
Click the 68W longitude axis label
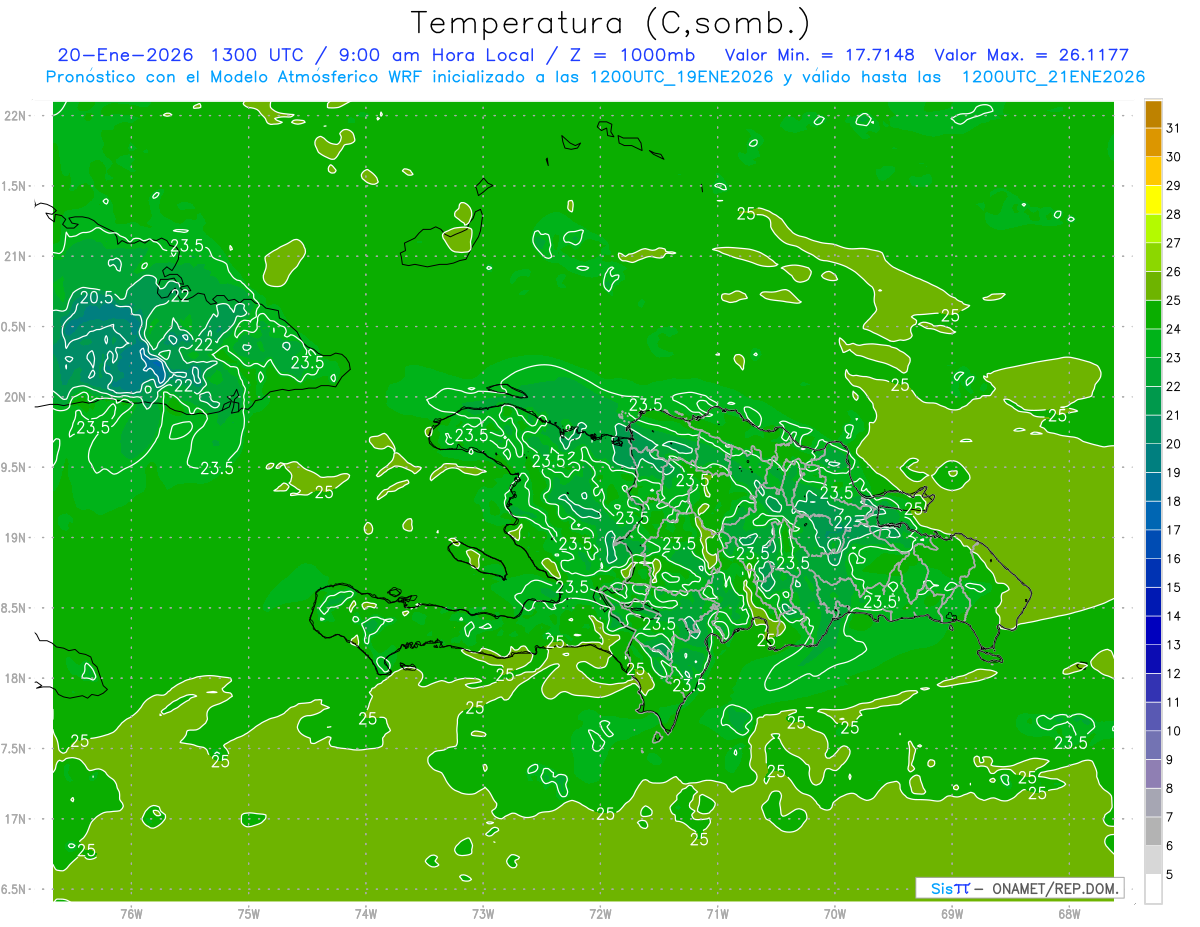click(x=1069, y=914)
